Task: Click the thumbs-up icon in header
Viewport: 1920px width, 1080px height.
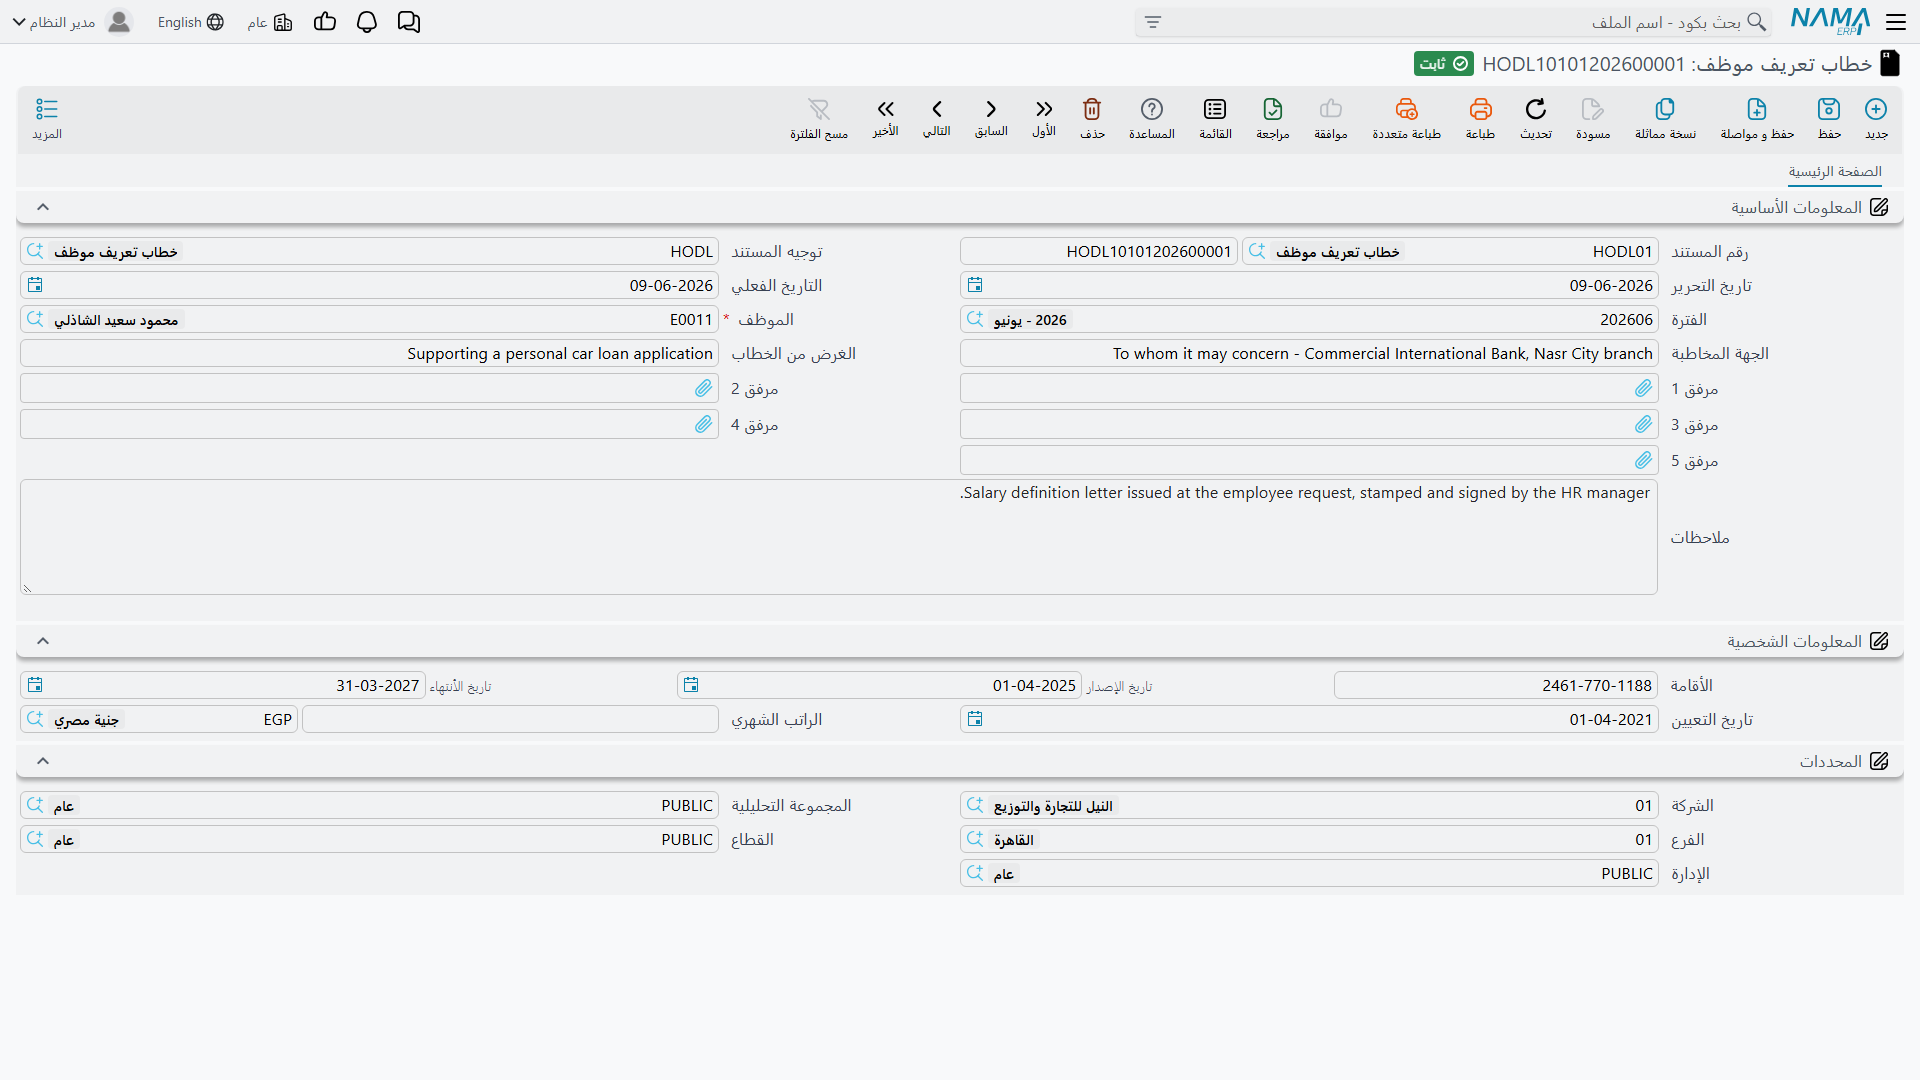Action: point(325,22)
